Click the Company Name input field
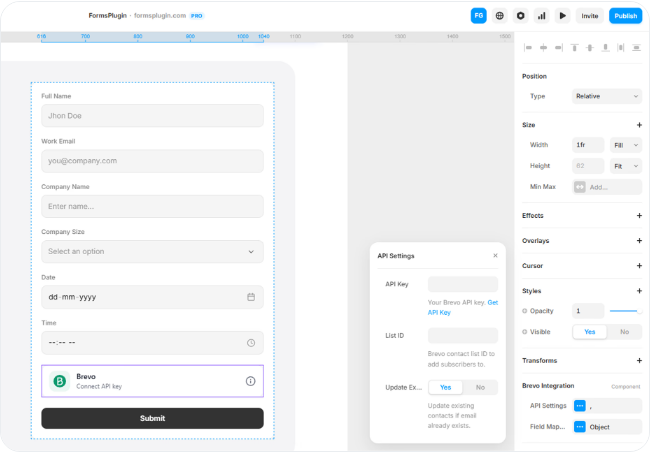650x452 pixels. tap(153, 206)
